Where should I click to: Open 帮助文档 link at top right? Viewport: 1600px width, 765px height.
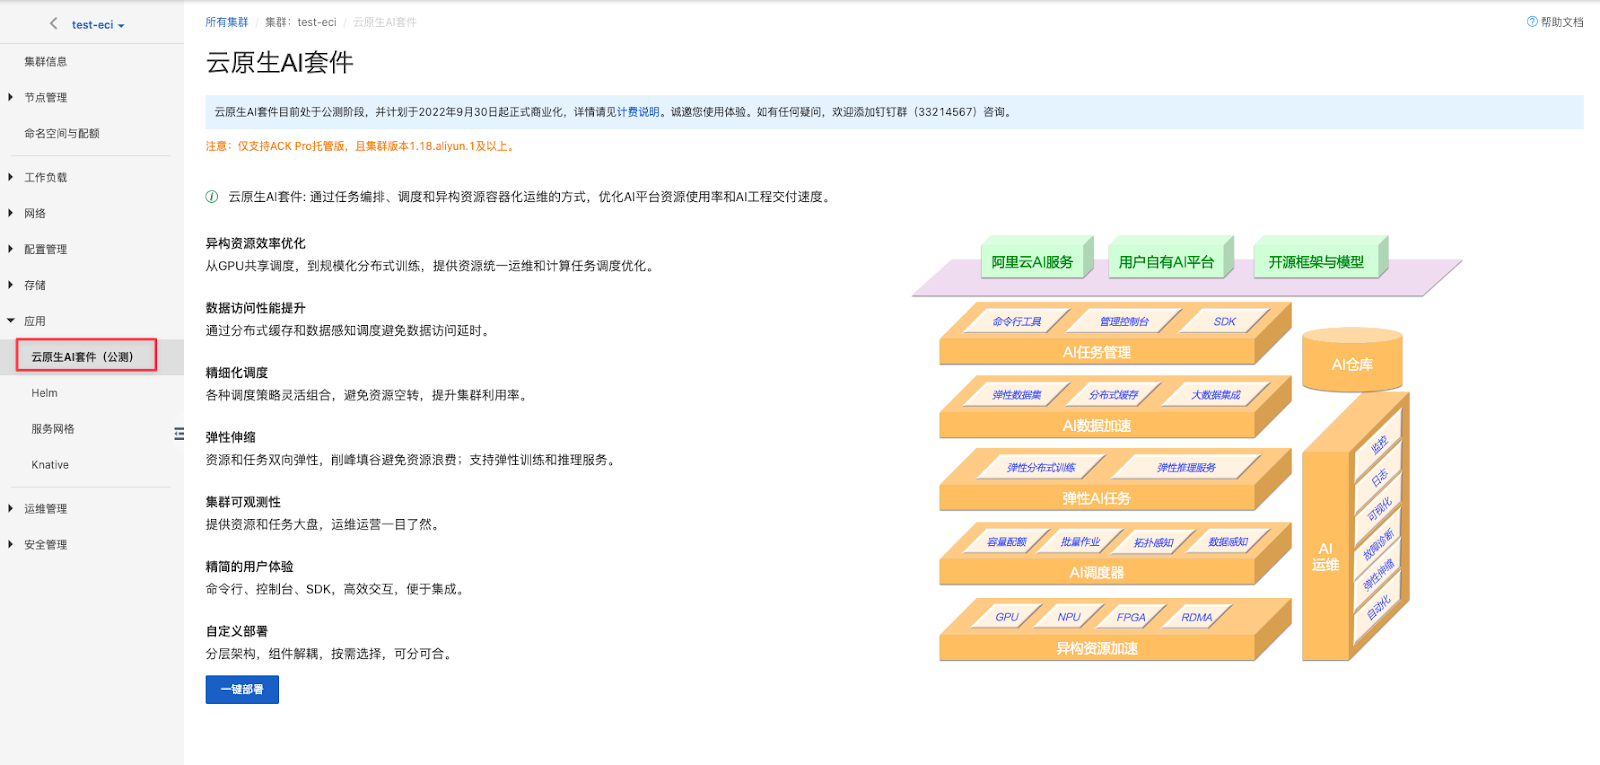[1561, 22]
